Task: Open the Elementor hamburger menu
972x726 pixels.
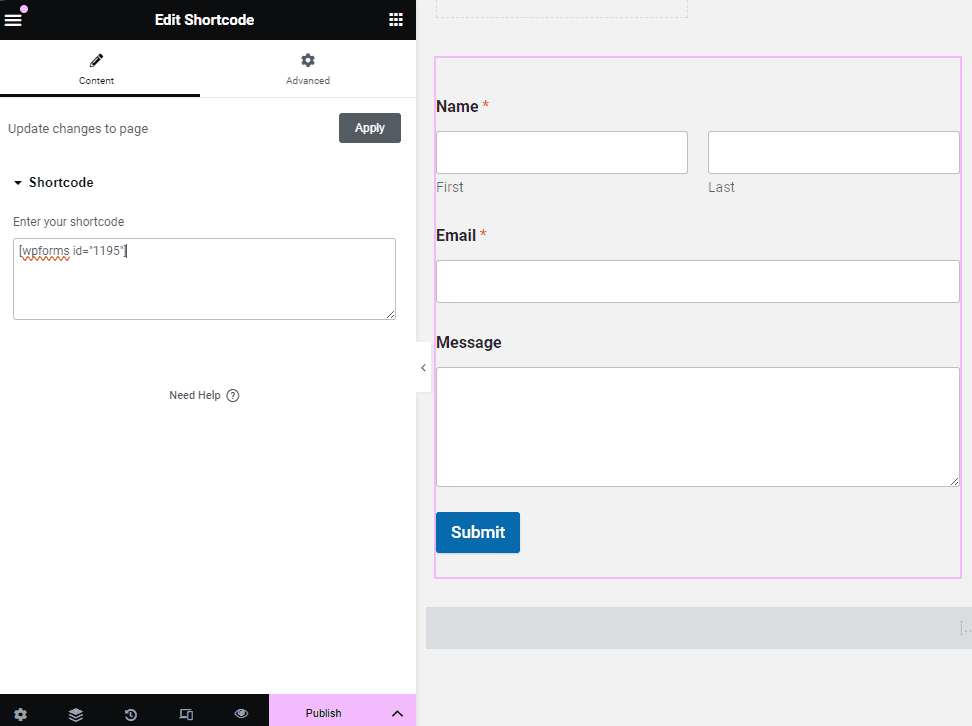Action: click(13, 20)
